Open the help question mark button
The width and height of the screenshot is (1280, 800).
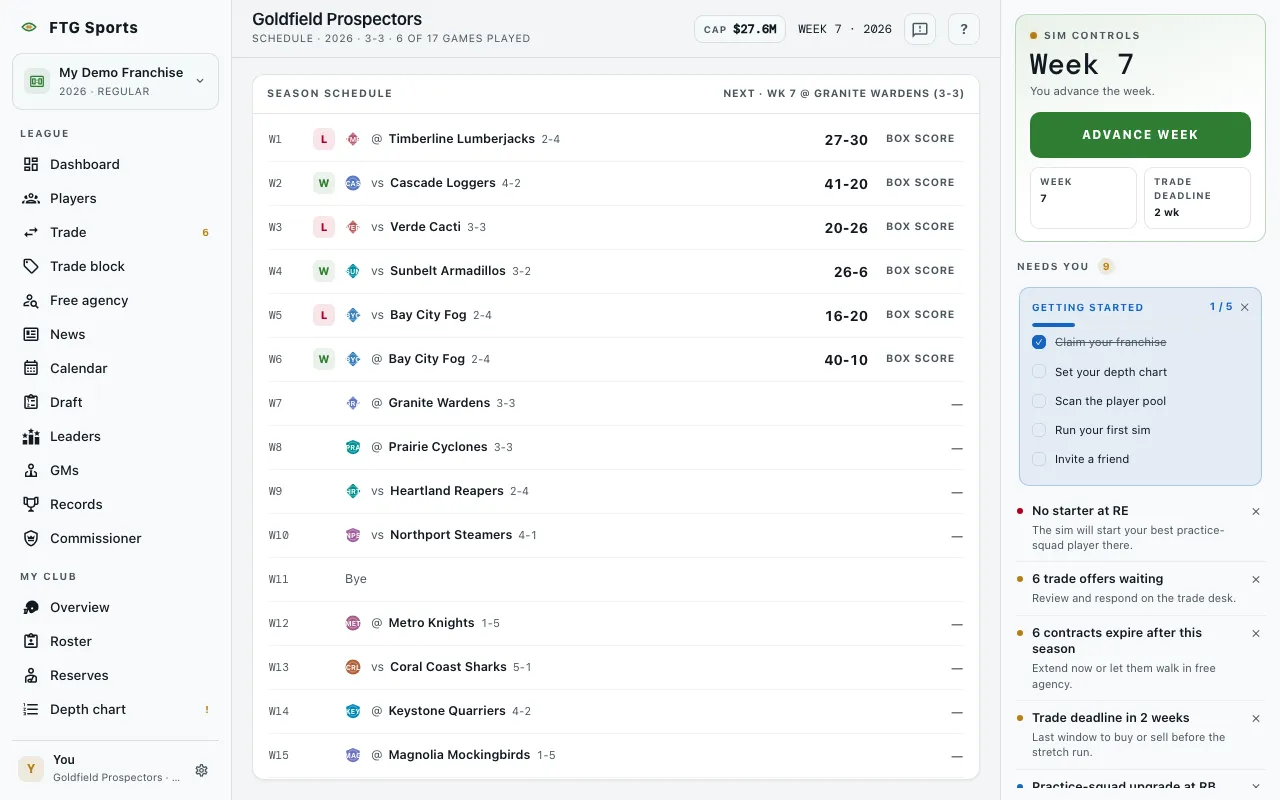click(x=963, y=29)
